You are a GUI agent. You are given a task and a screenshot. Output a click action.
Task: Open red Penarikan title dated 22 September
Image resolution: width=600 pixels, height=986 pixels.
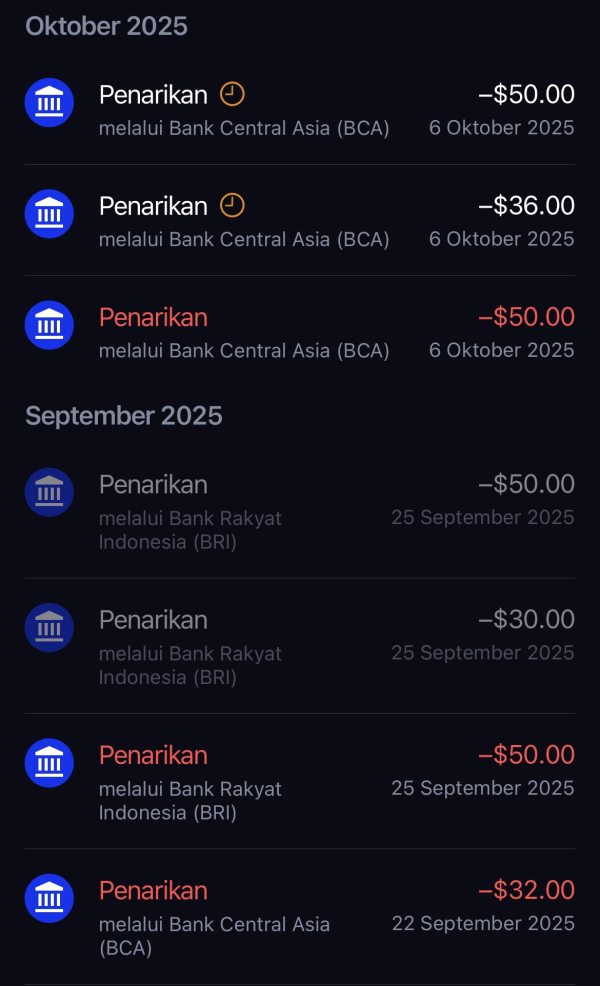(x=153, y=890)
